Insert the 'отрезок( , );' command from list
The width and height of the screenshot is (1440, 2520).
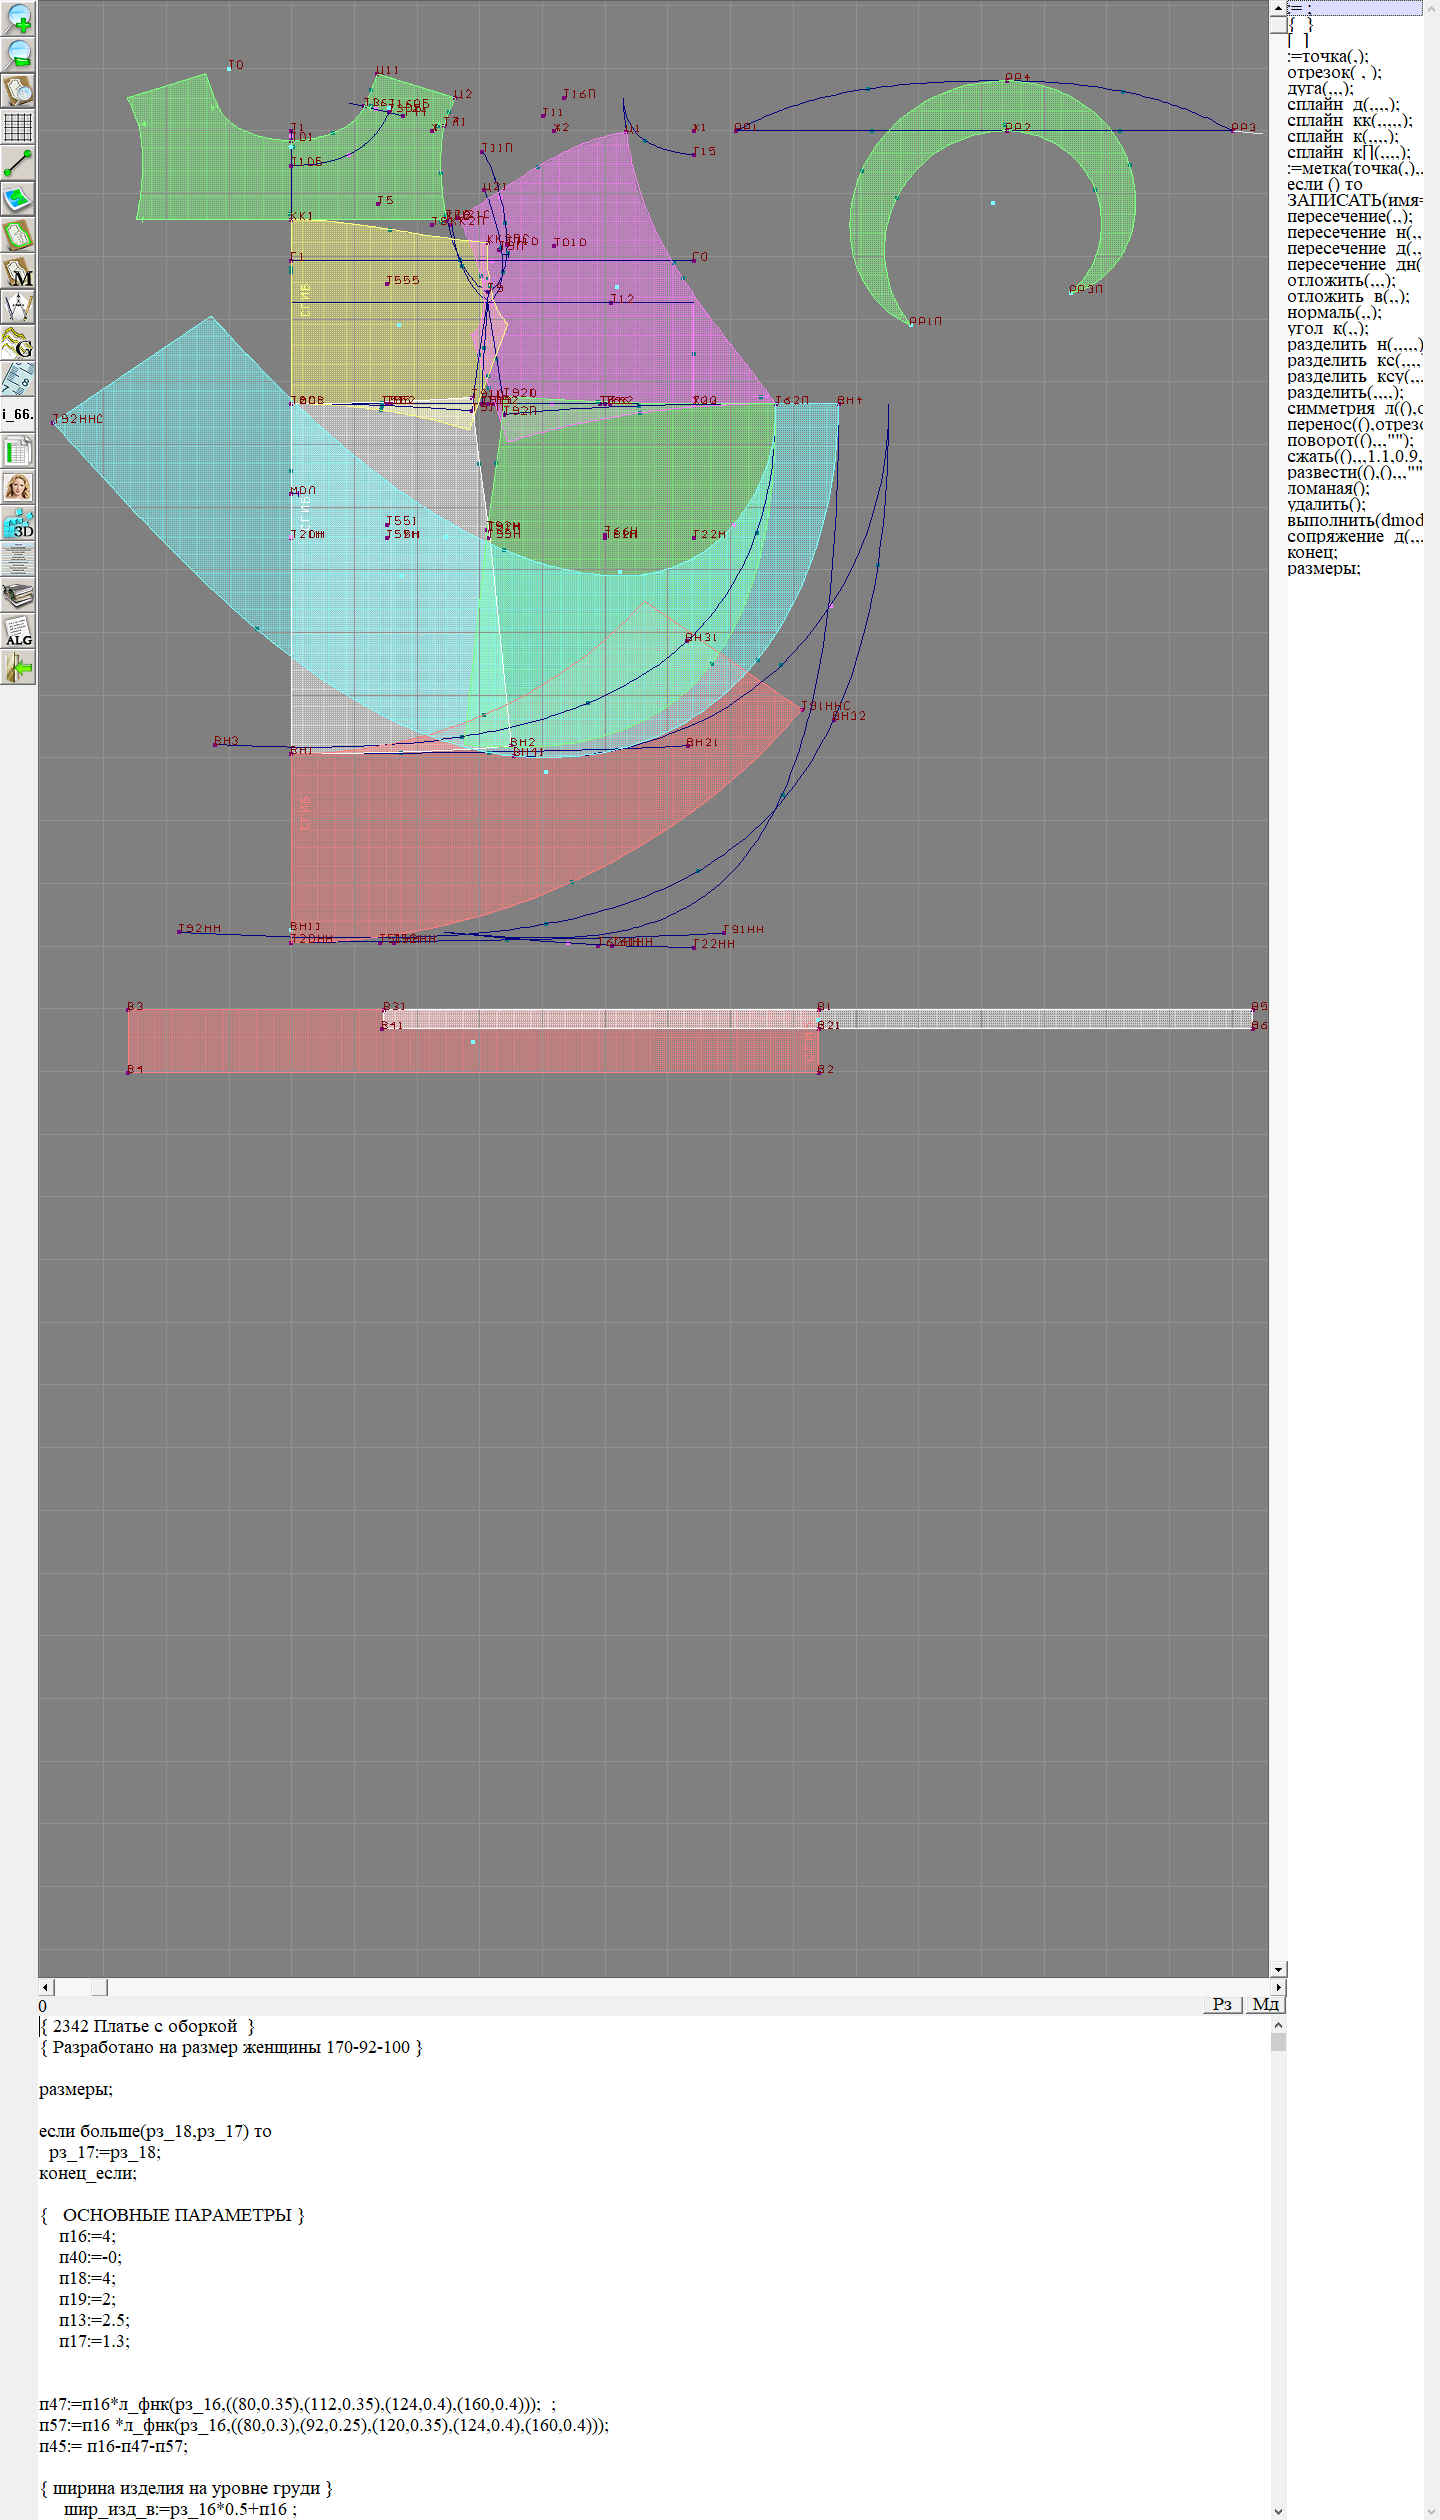click(1333, 72)
